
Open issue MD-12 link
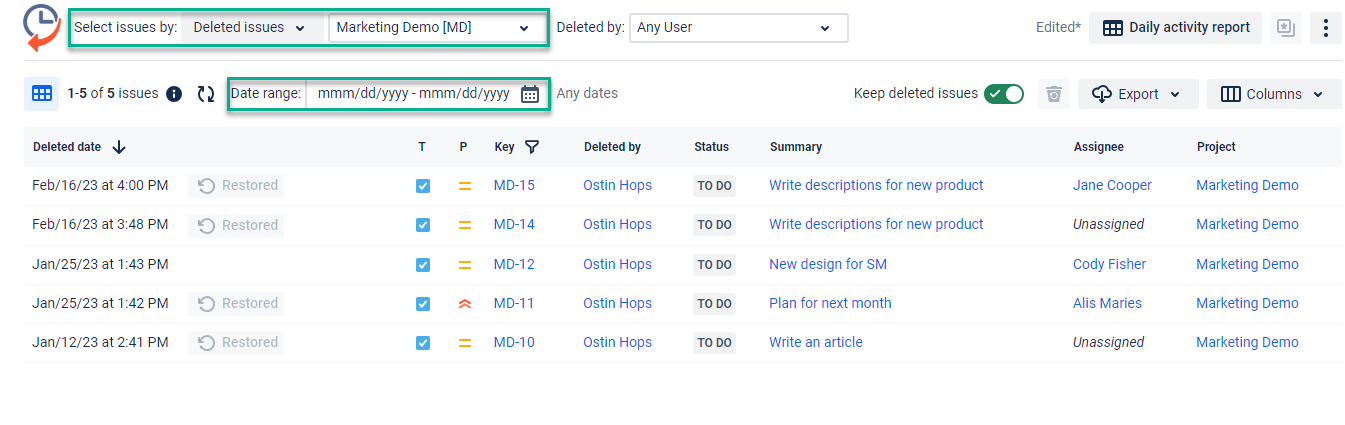coord(514,265)
